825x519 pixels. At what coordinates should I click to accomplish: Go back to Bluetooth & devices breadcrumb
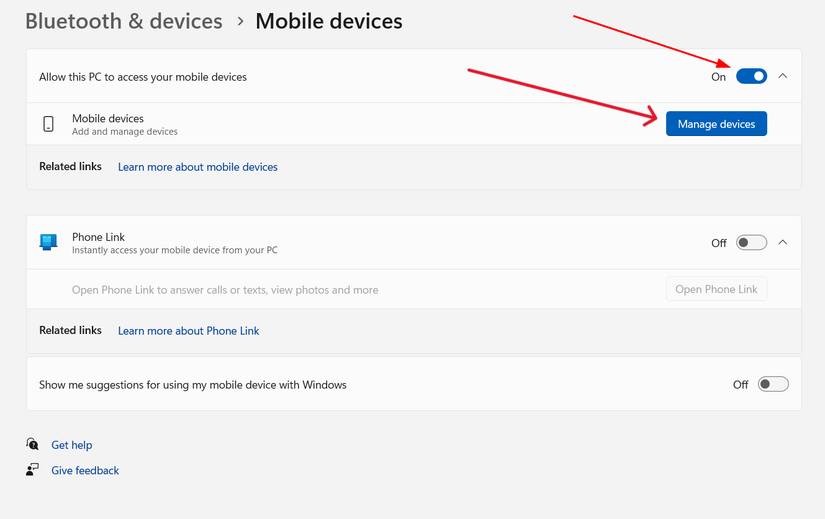click(124, 22)
